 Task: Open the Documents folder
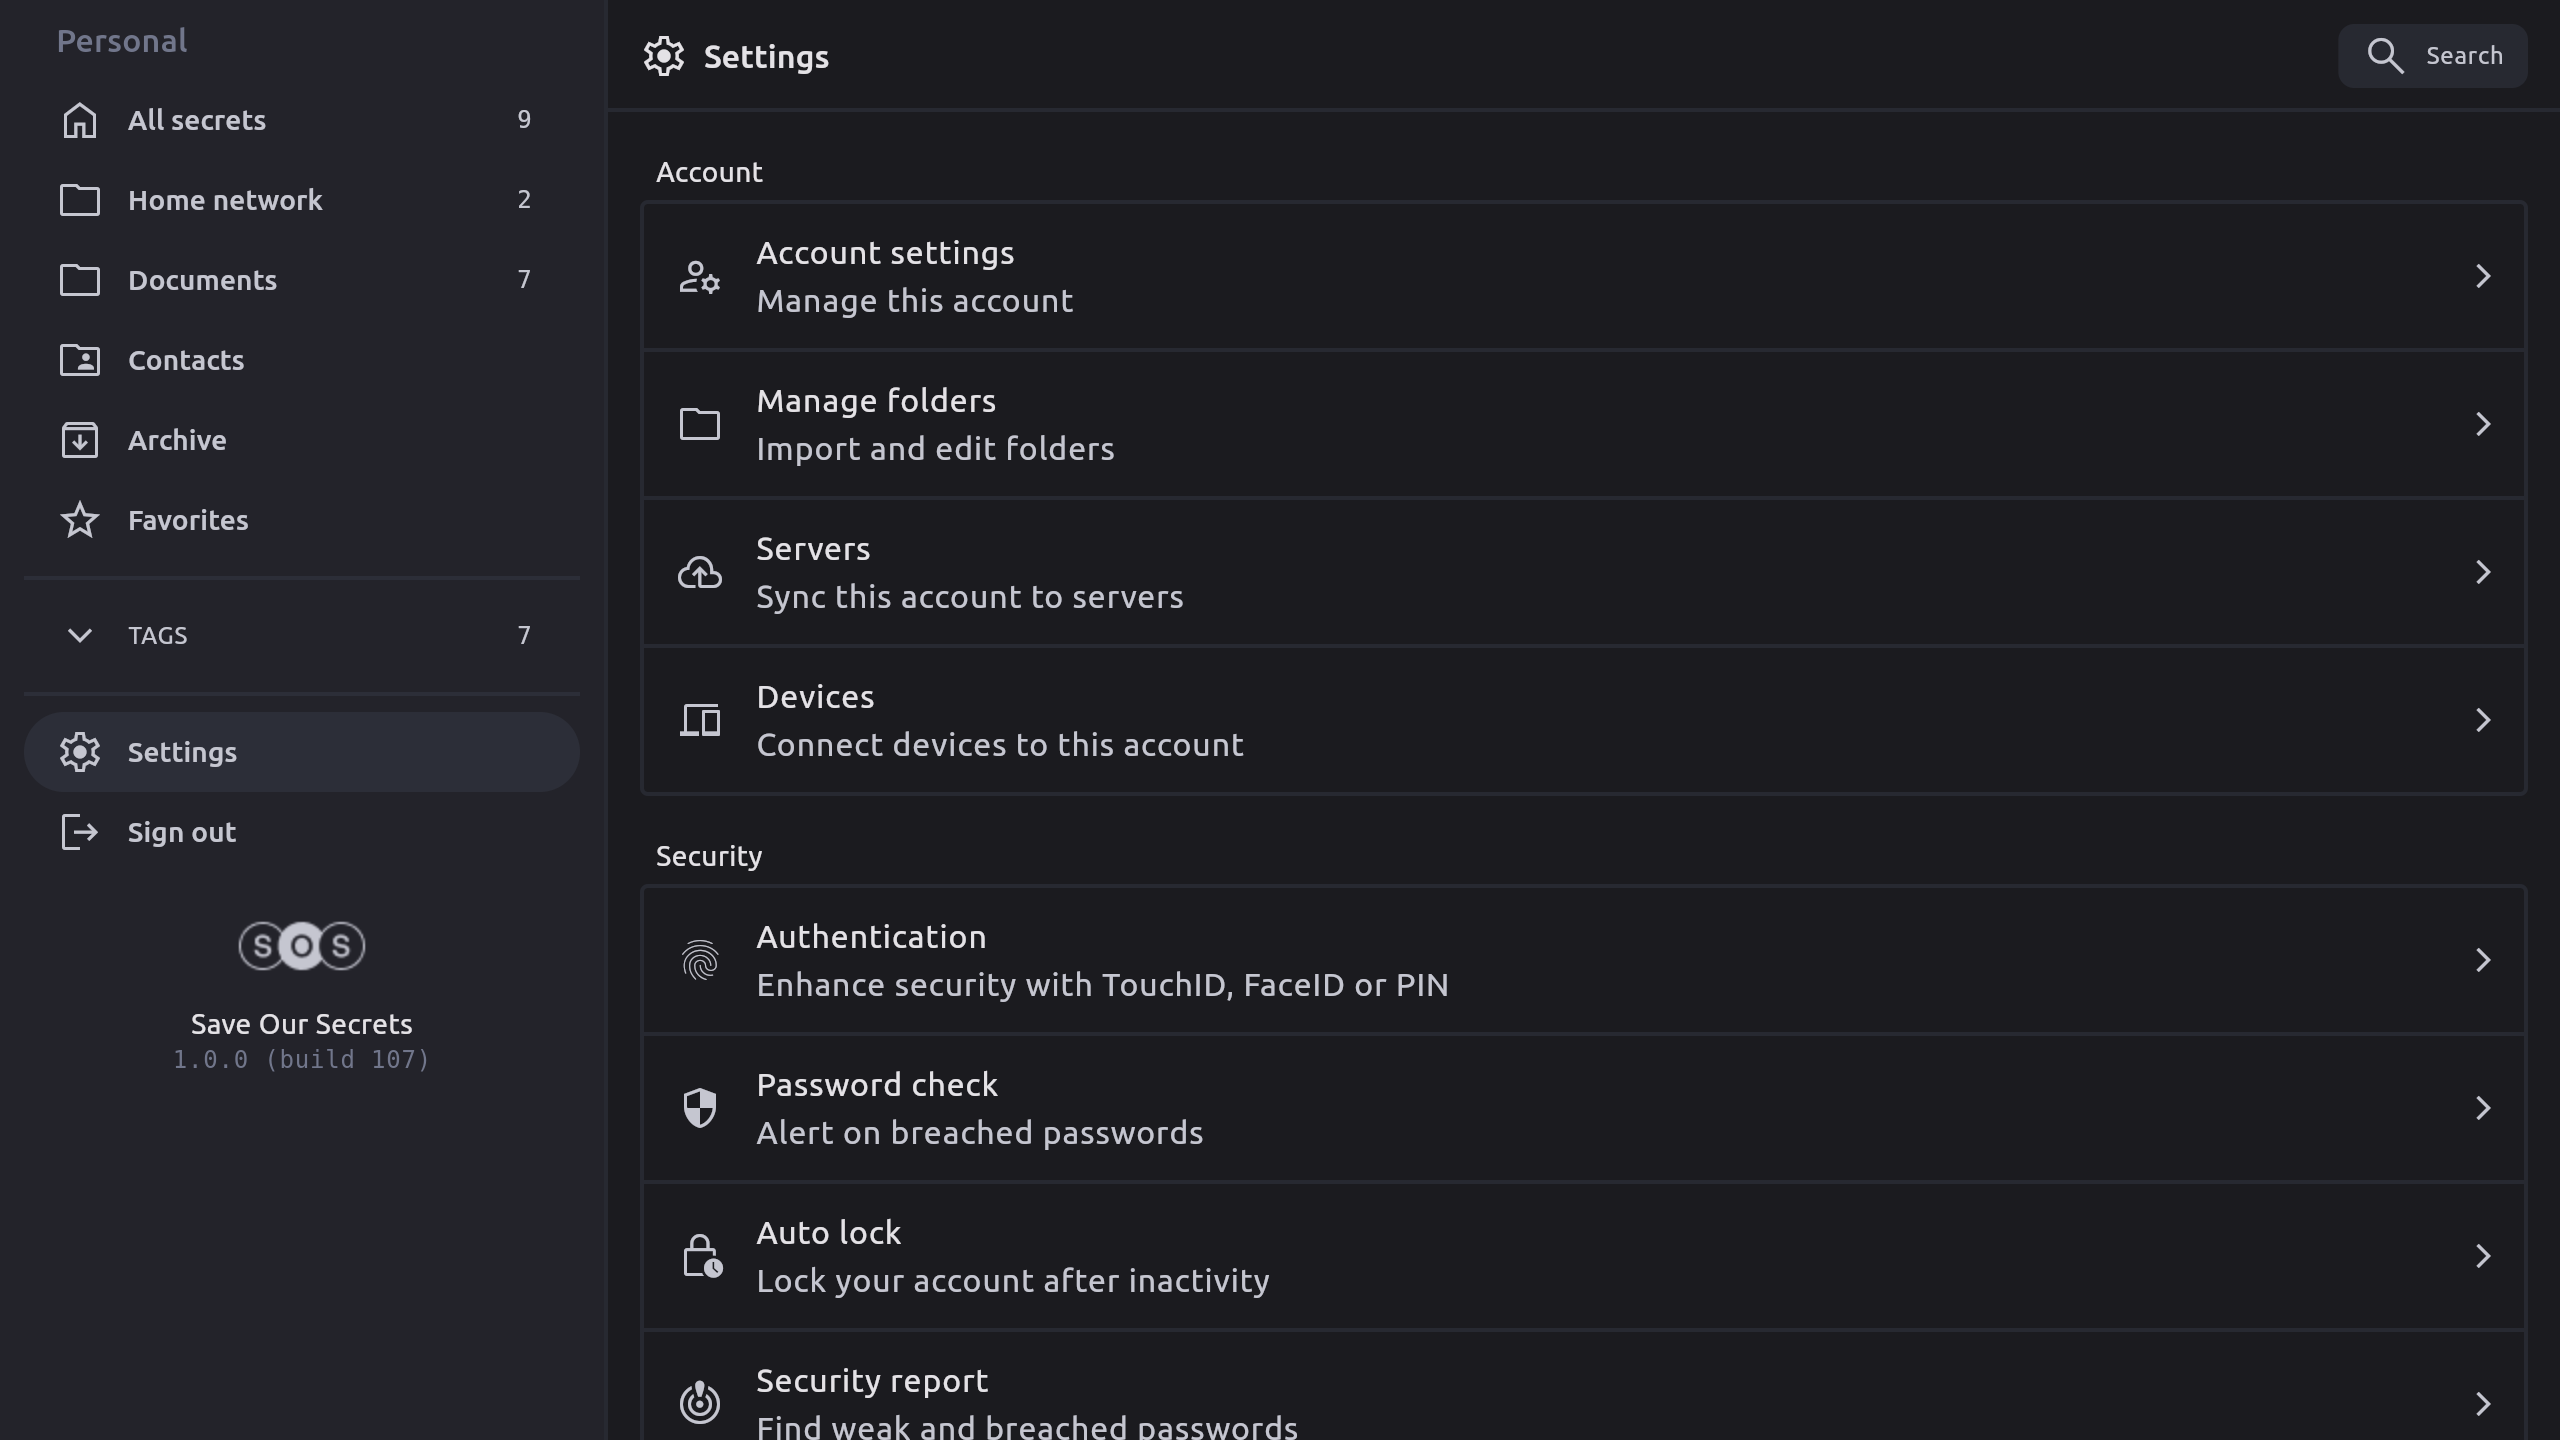202,280
